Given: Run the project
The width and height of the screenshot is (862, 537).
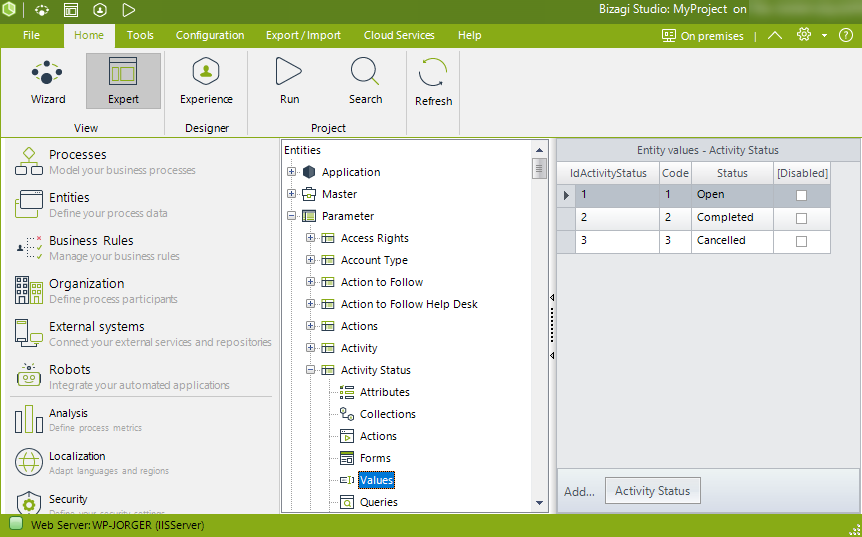Looking at the screenshot, I should [x=289, y=81].
